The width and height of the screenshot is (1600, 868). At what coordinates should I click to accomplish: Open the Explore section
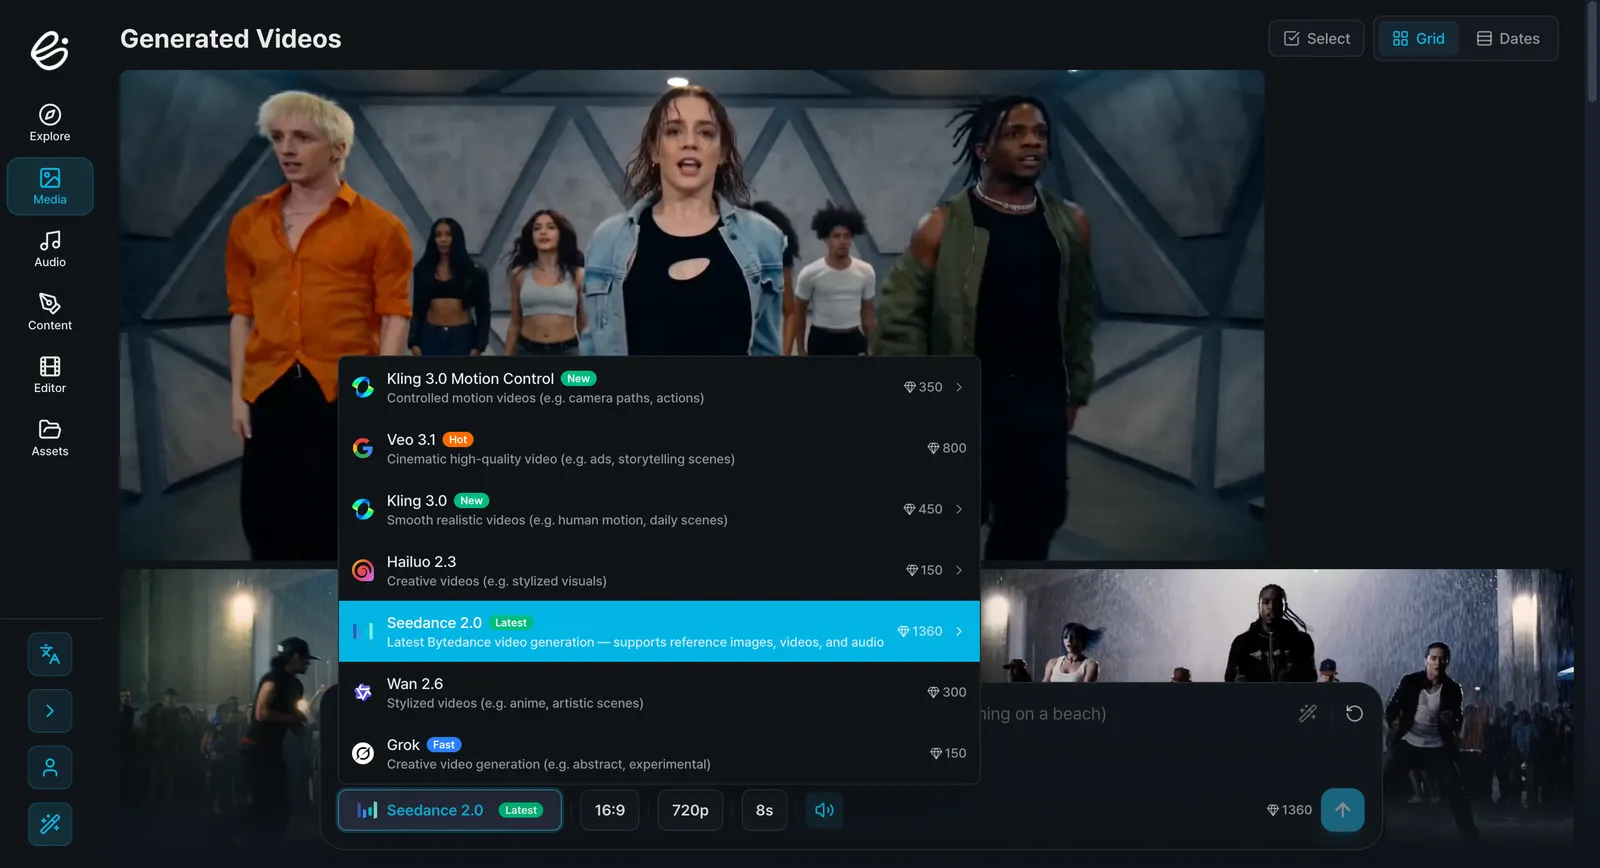[x=50, y=123]
